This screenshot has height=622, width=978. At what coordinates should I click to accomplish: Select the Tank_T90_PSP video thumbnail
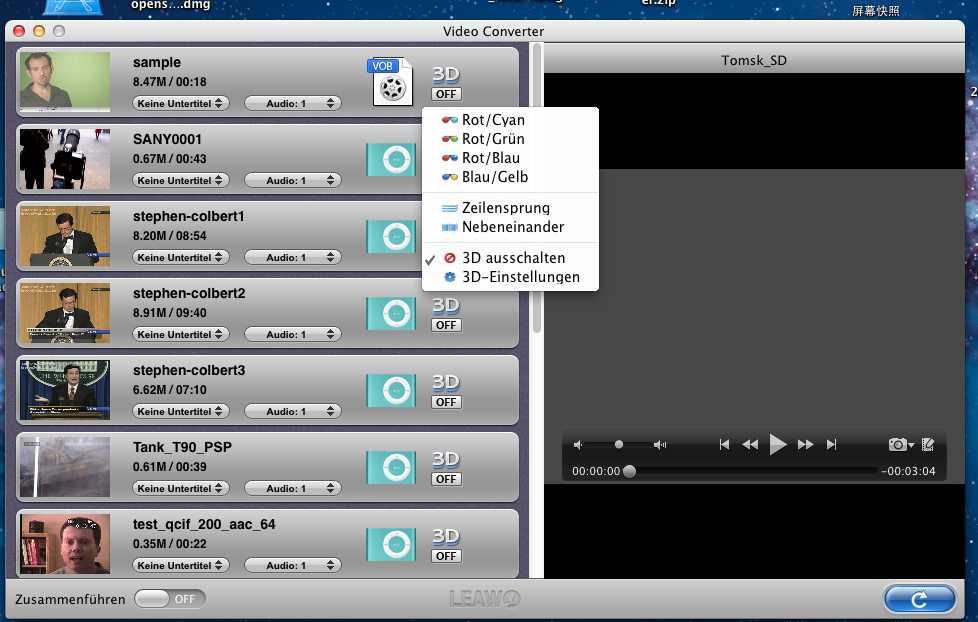65,467
